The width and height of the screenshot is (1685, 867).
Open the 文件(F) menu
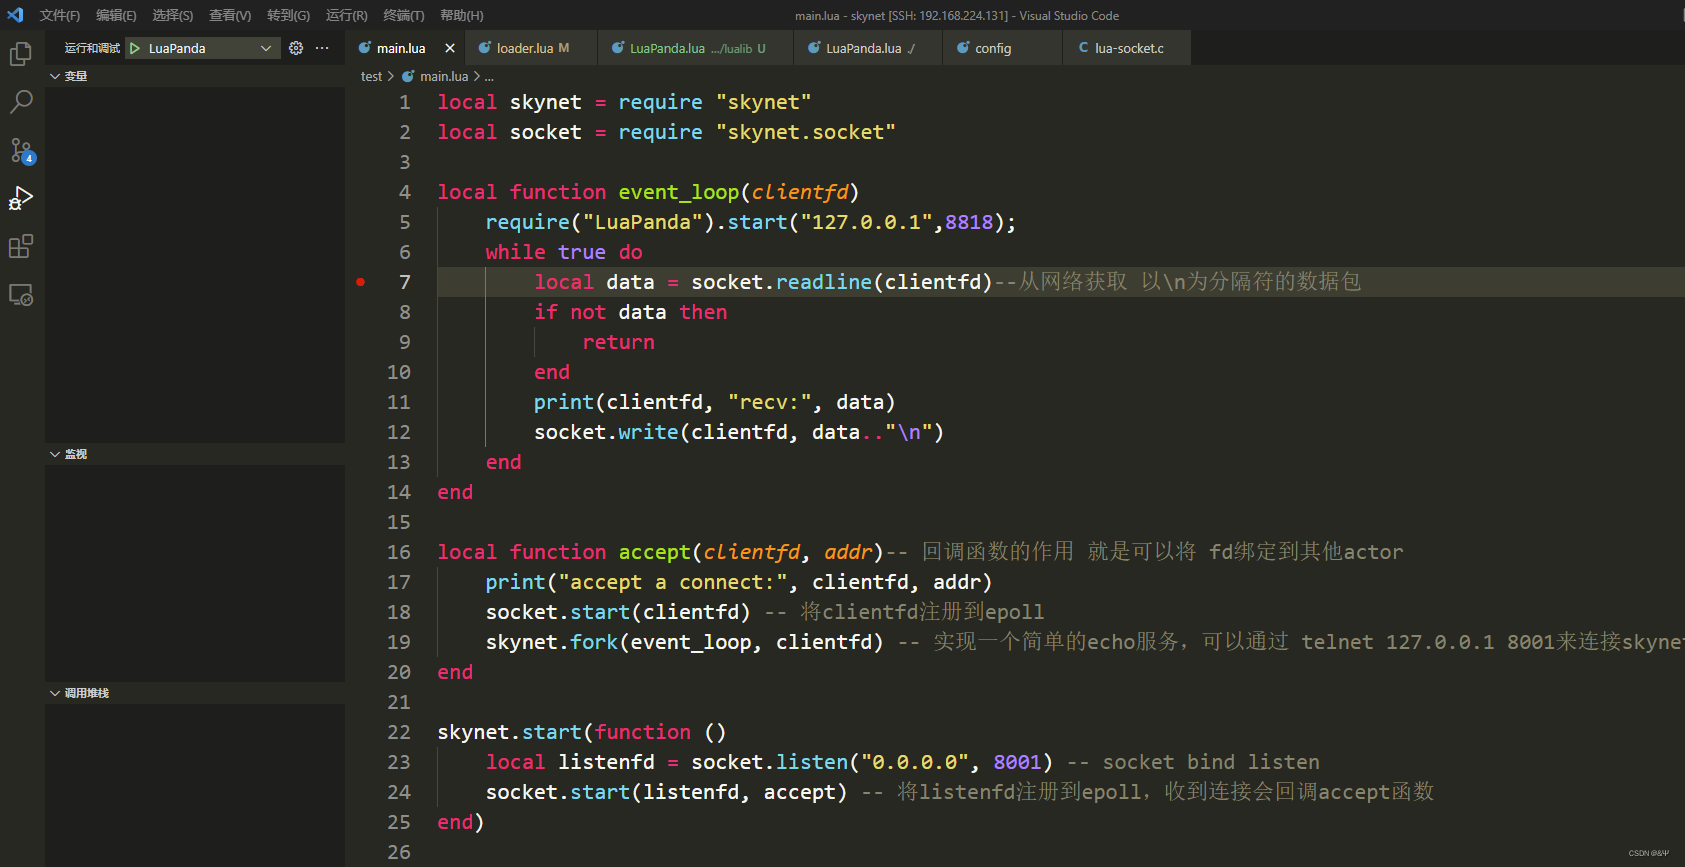(x=60, y=15)
